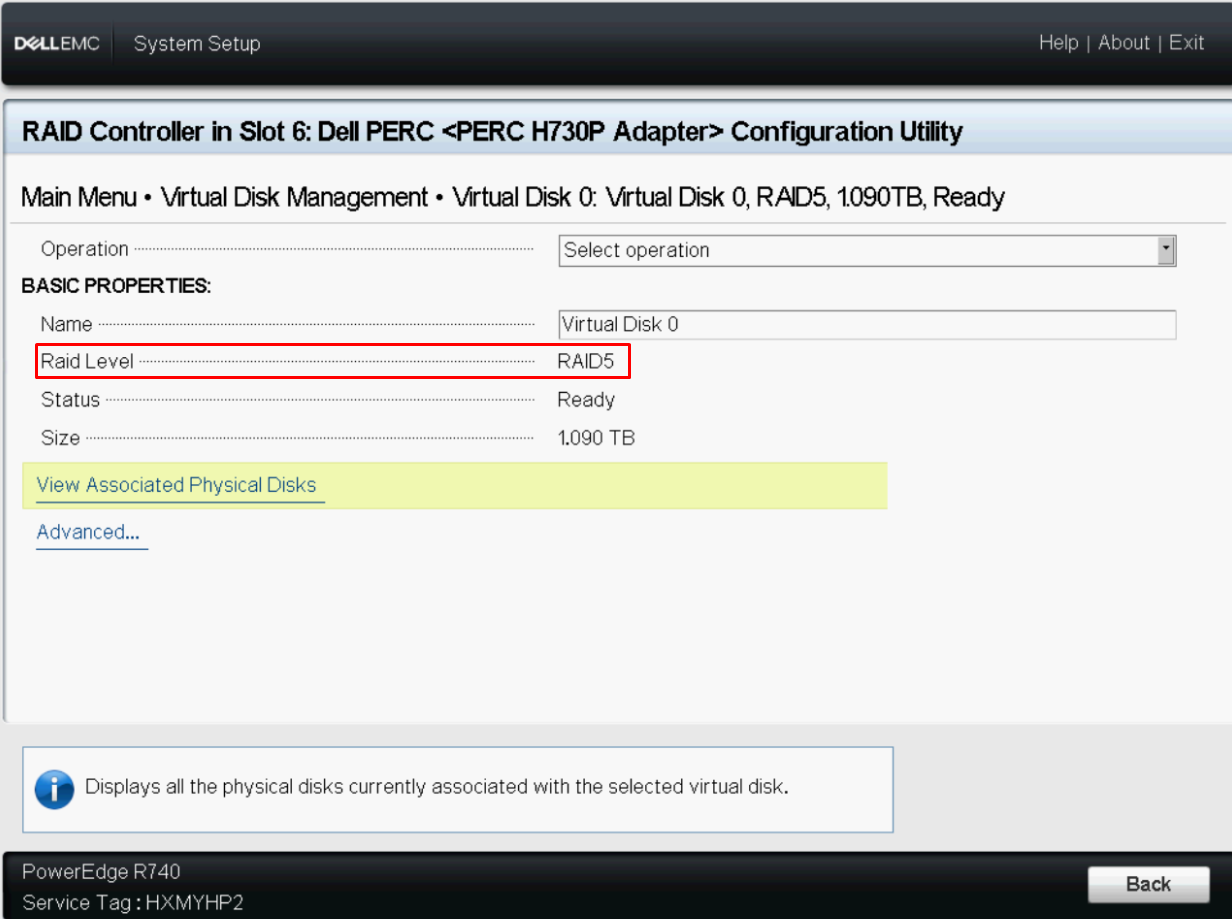Screen dimensions: 1232x919
Task: Click the Size label
Action: point(60,438)
